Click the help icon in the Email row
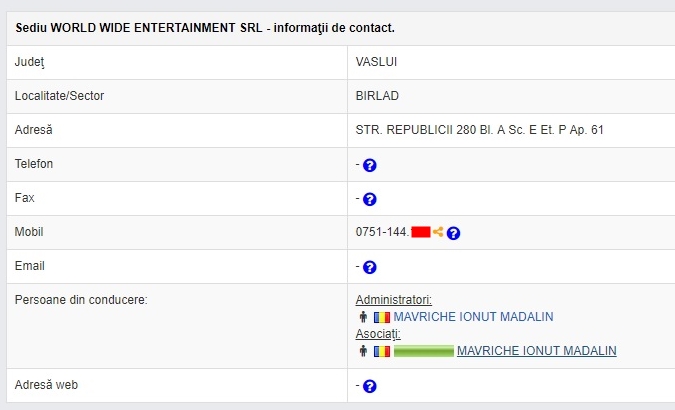Screen dimensions: 675x410 coord(370,267)
